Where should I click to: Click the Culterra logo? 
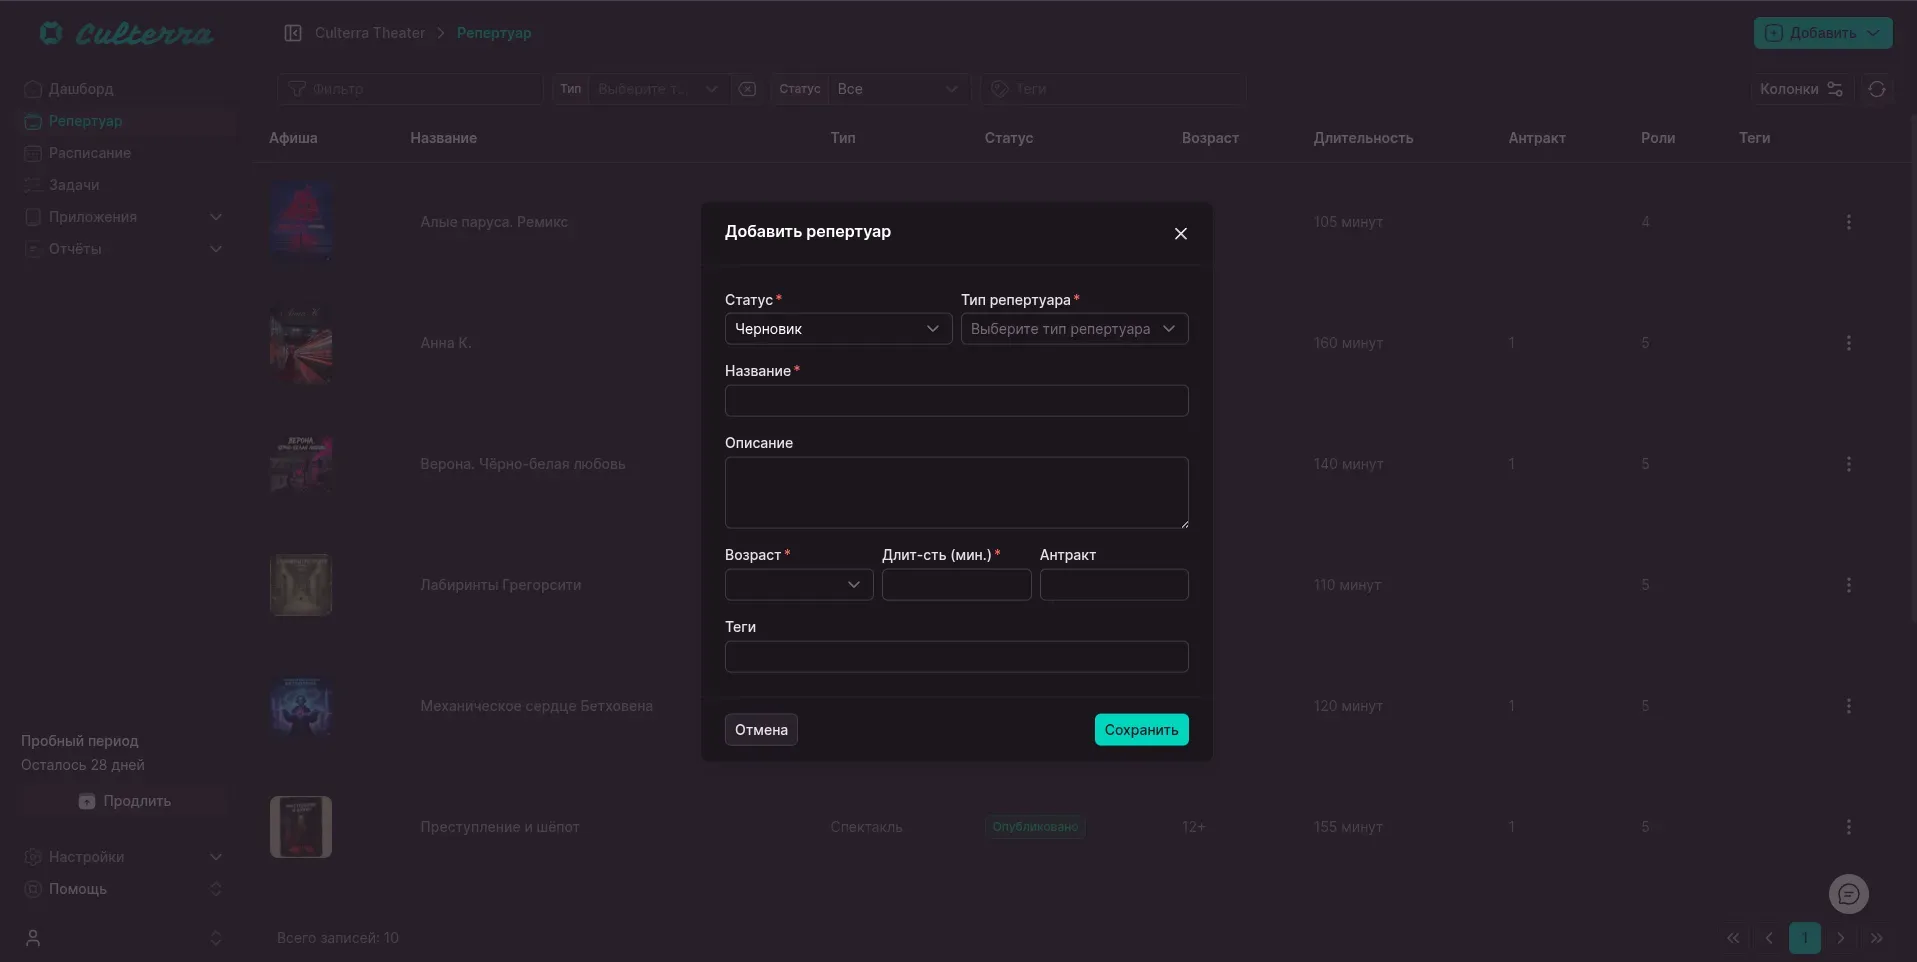[x=126, y=33]
